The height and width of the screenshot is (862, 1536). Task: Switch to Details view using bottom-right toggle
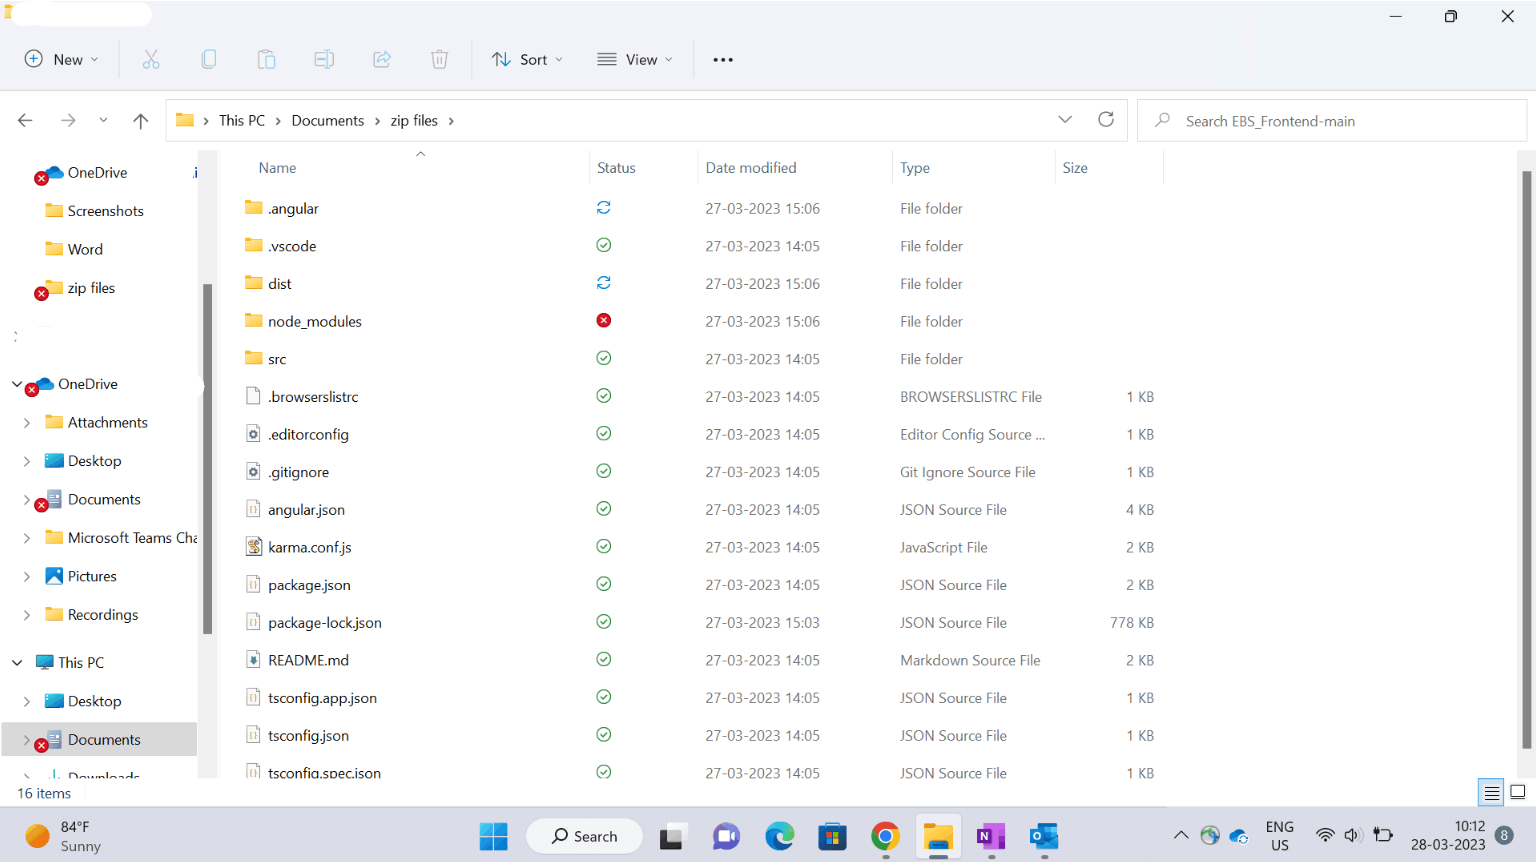pyautogui.click(x=1490, y=792)
